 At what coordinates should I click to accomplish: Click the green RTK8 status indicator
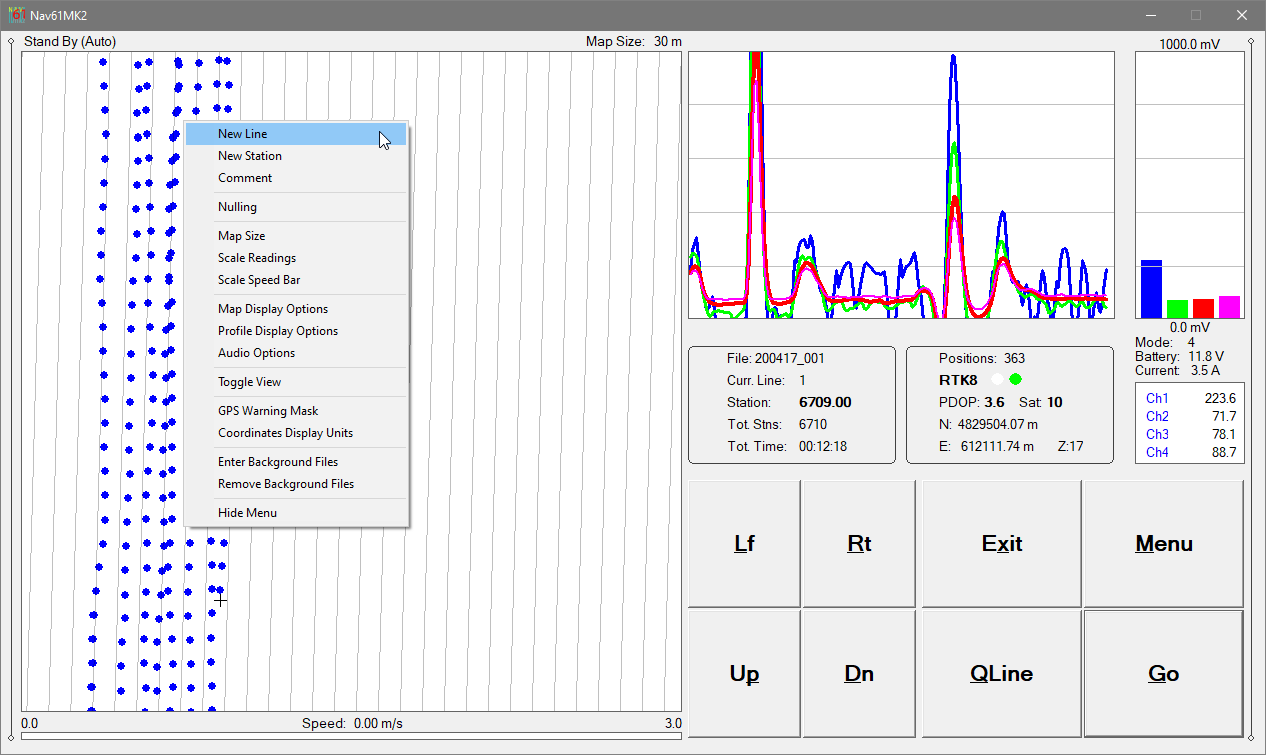(1016, 380)
